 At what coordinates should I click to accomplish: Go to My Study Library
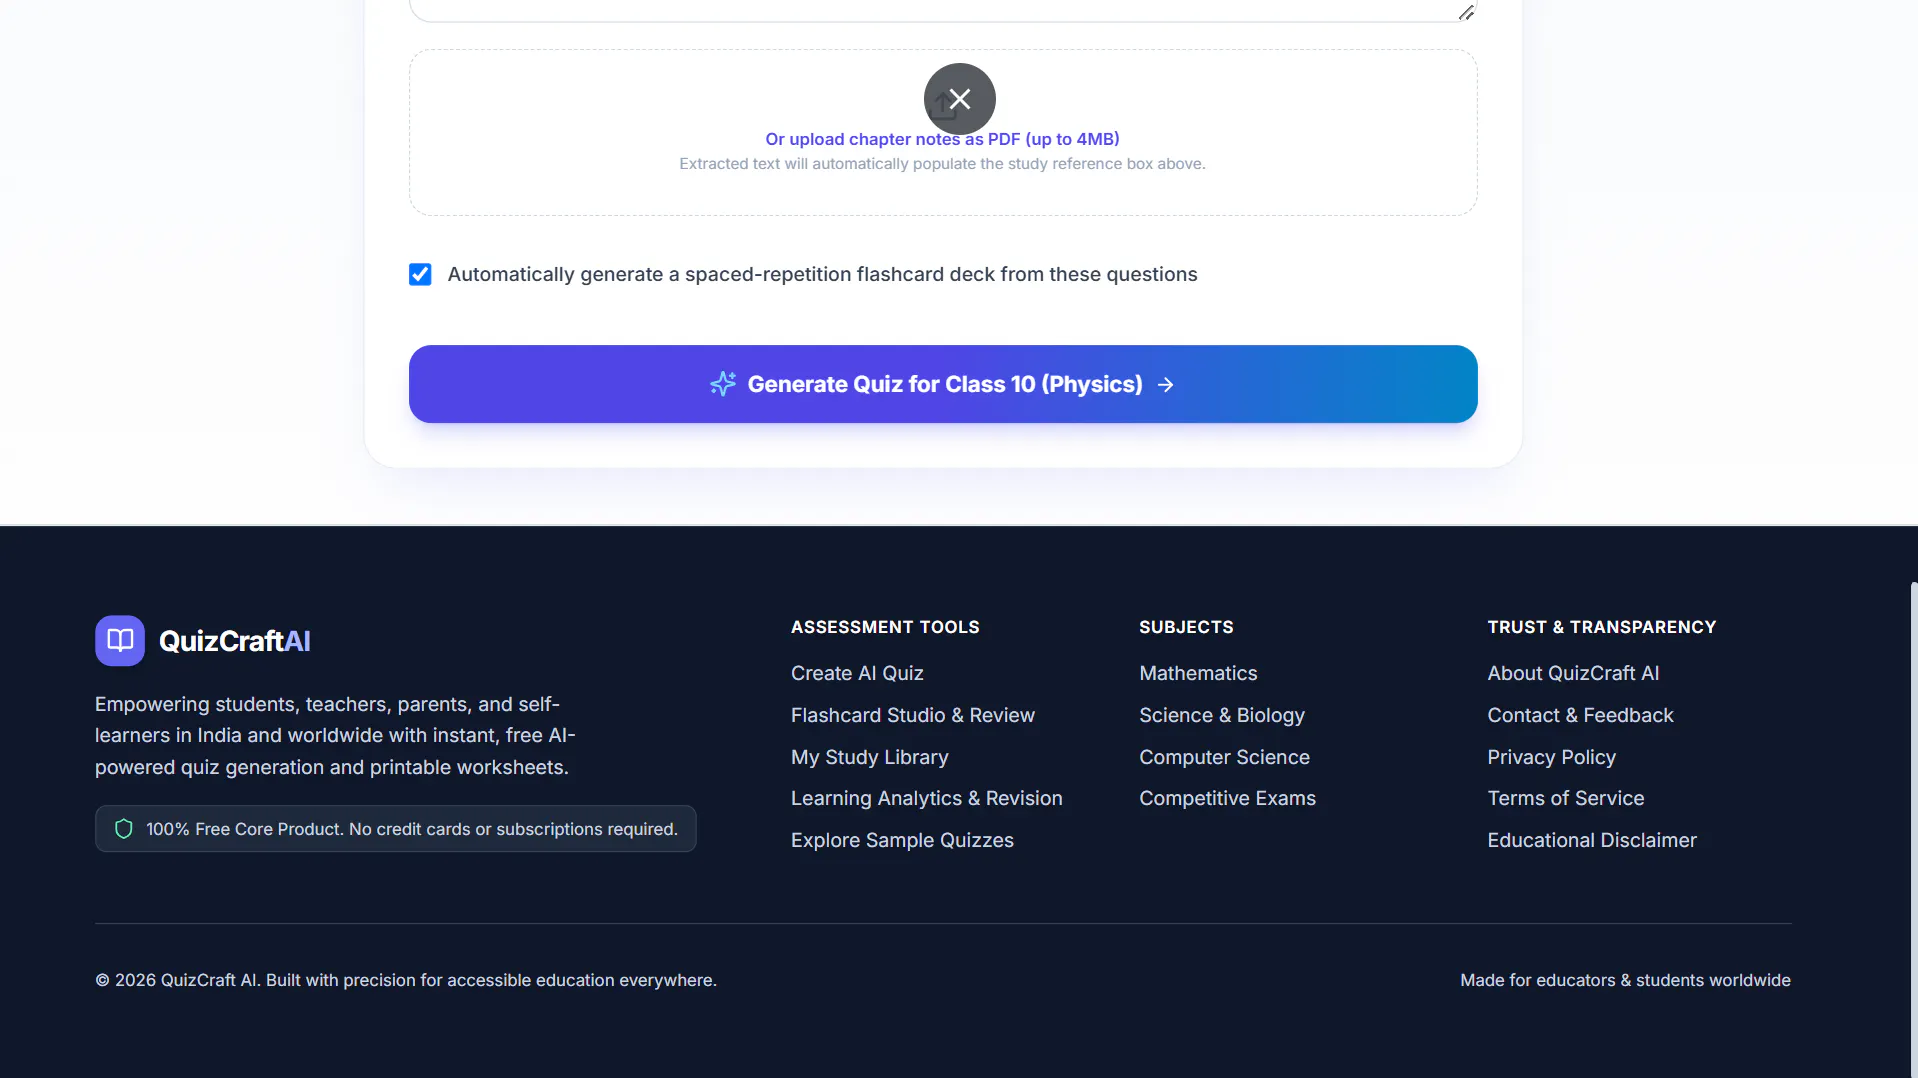tap(870, 757)
